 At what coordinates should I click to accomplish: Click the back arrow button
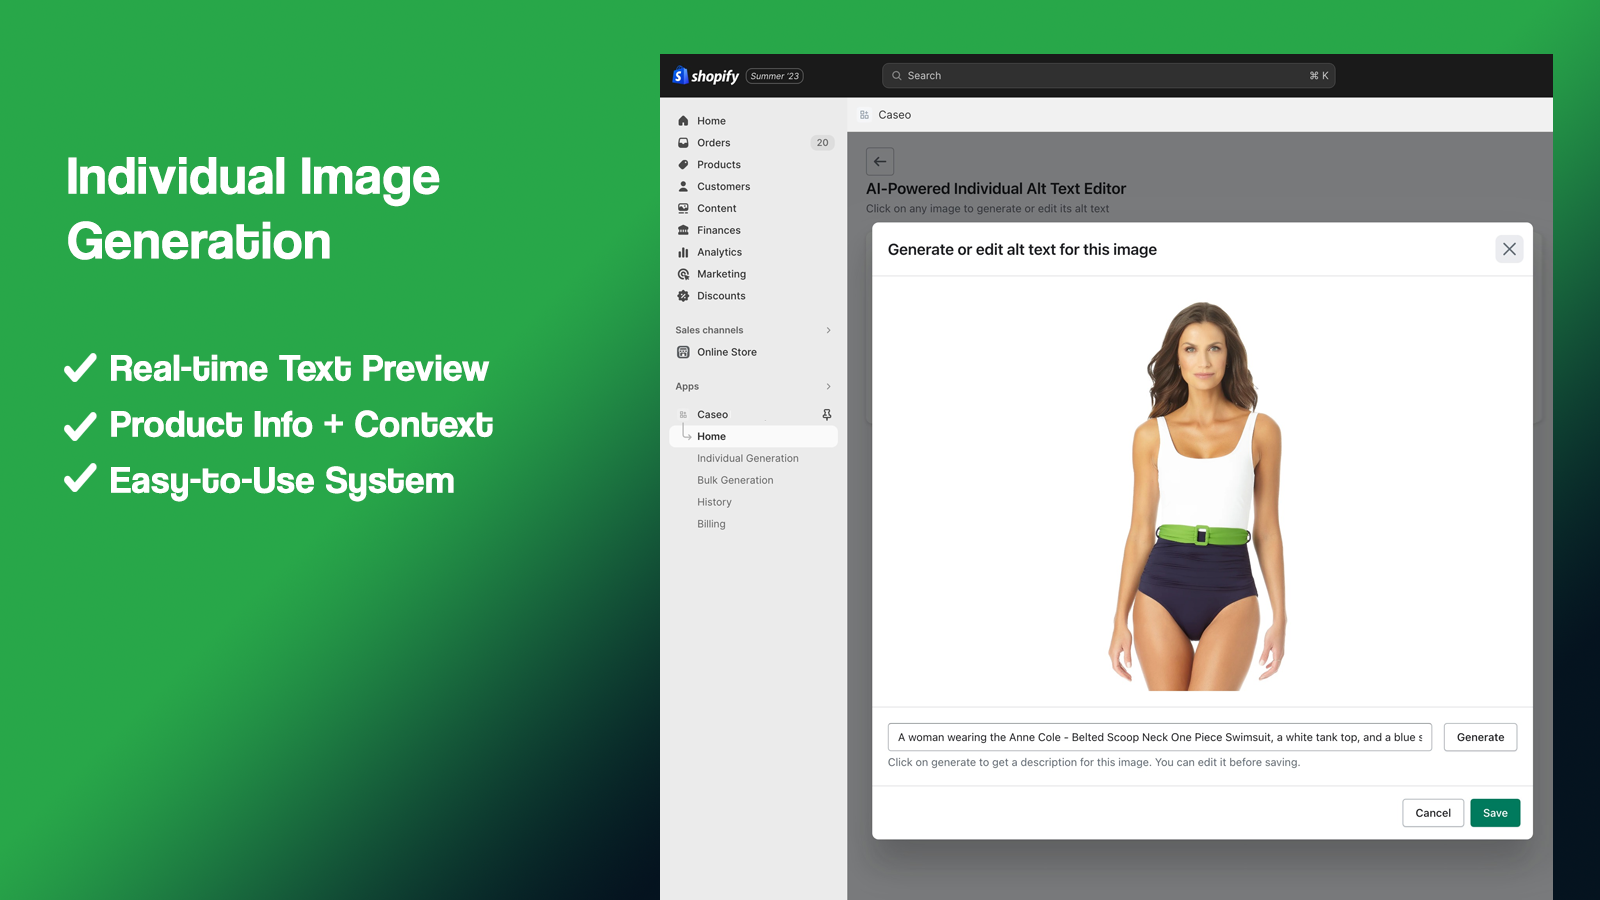(880, 161)
